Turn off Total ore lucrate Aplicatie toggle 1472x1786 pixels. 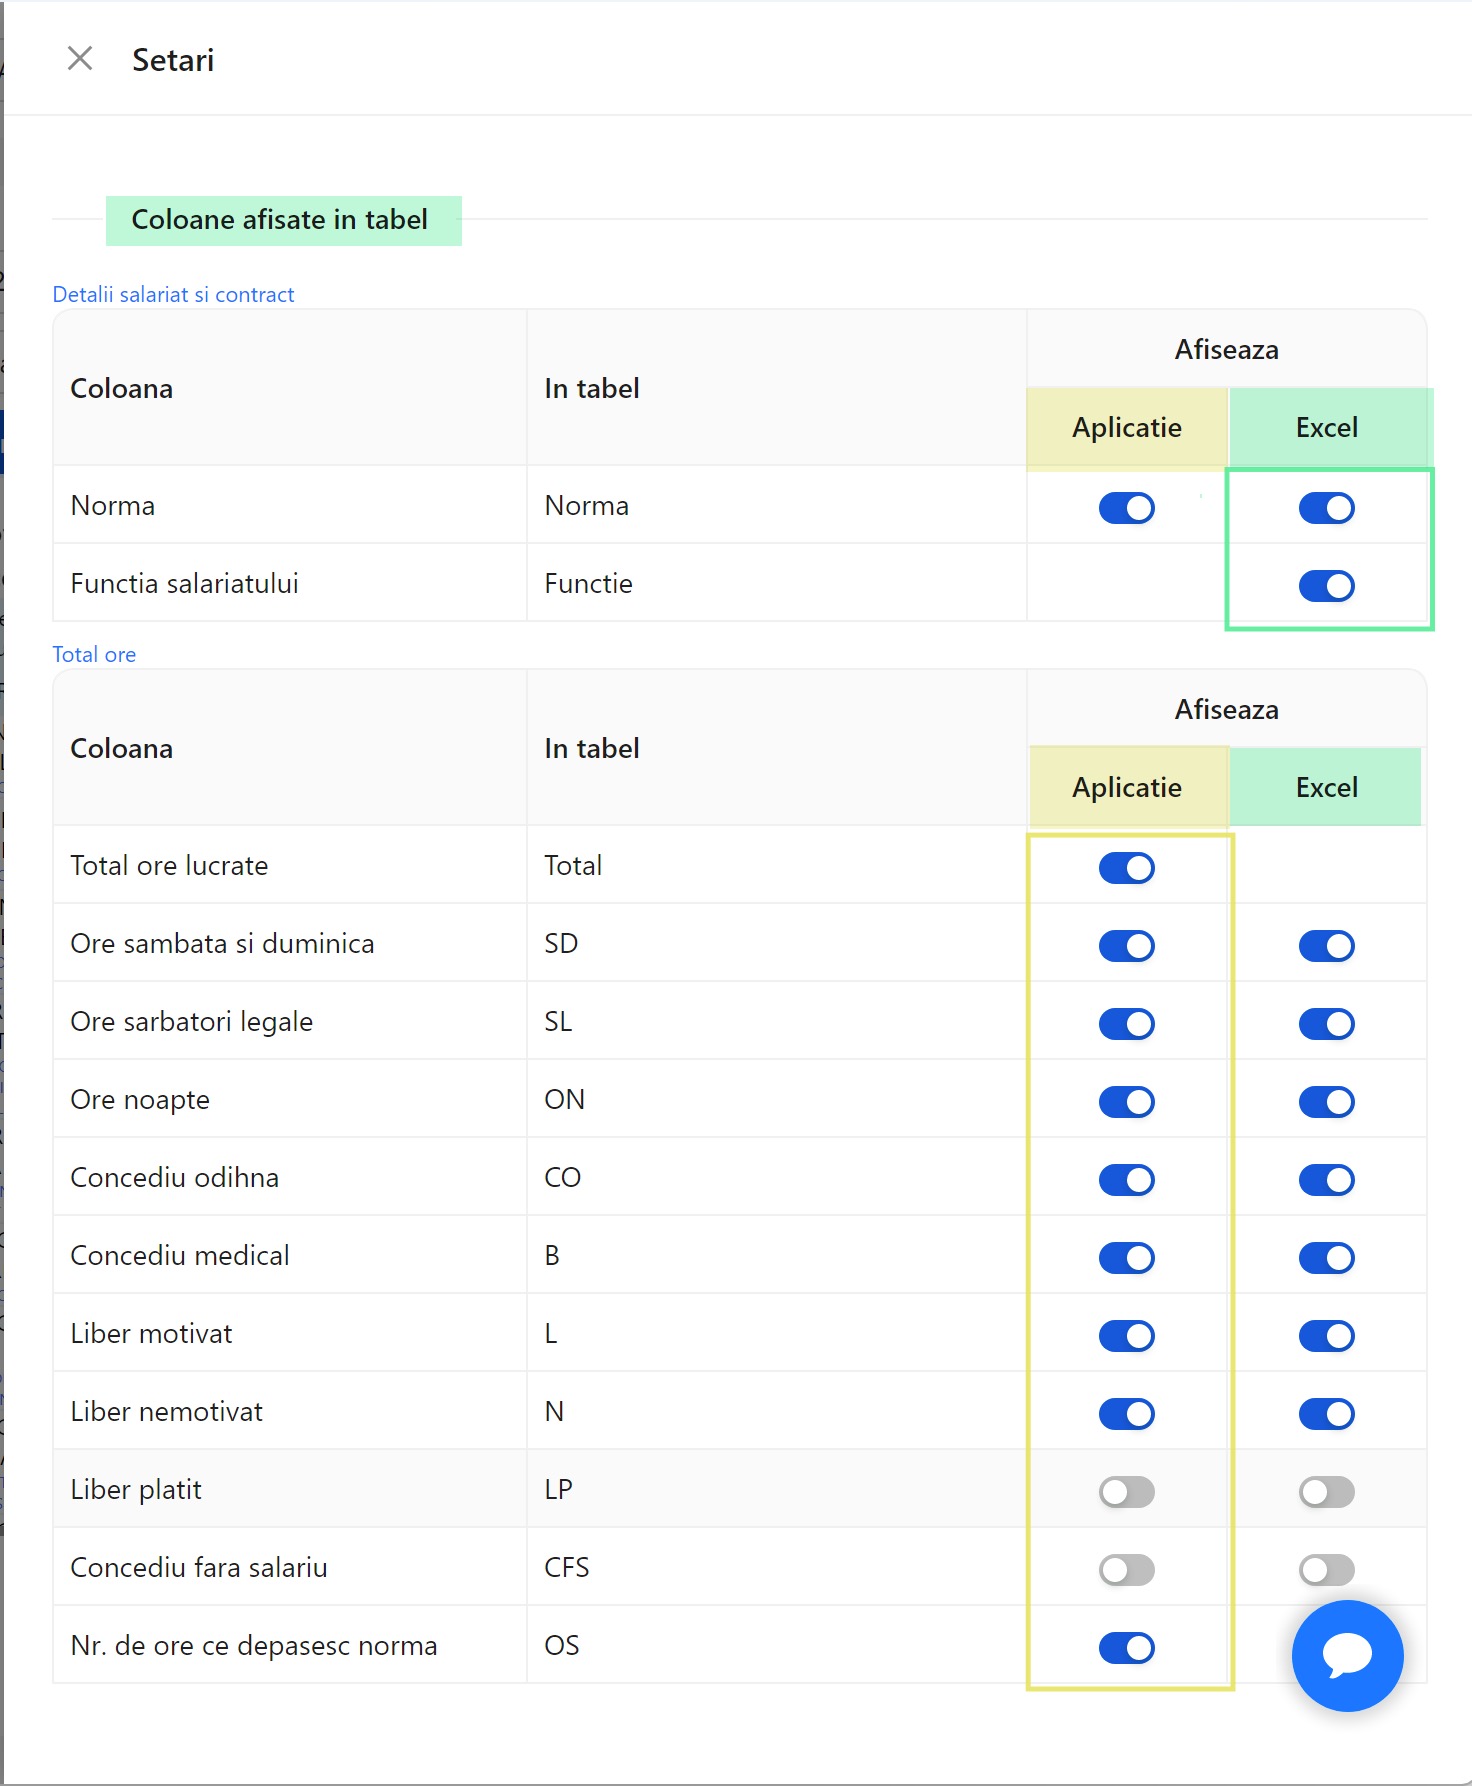[1126, 868]
